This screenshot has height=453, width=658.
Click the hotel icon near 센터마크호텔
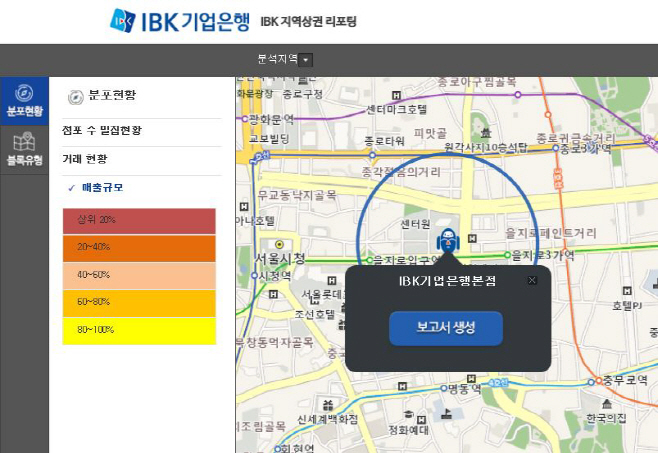point(396,96)
